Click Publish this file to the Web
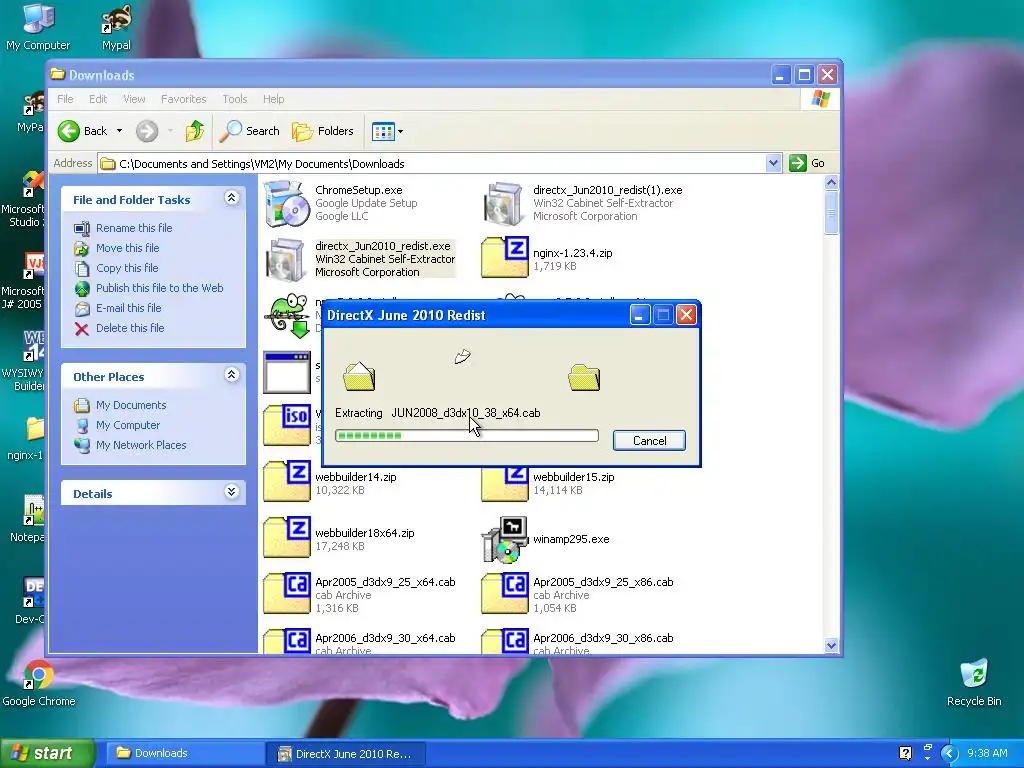Screen dimensions: 1024x768 click(x=159, y=288)
